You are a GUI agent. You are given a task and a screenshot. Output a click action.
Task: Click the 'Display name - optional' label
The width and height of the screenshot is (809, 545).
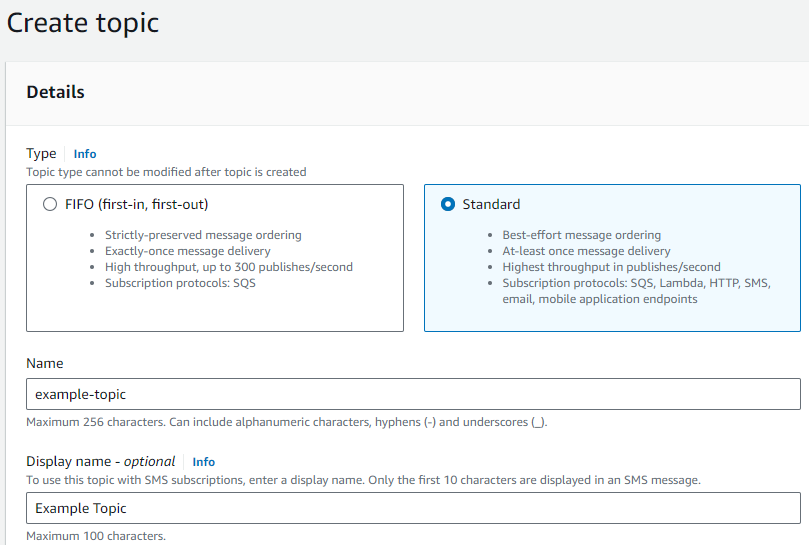[101, 462]
